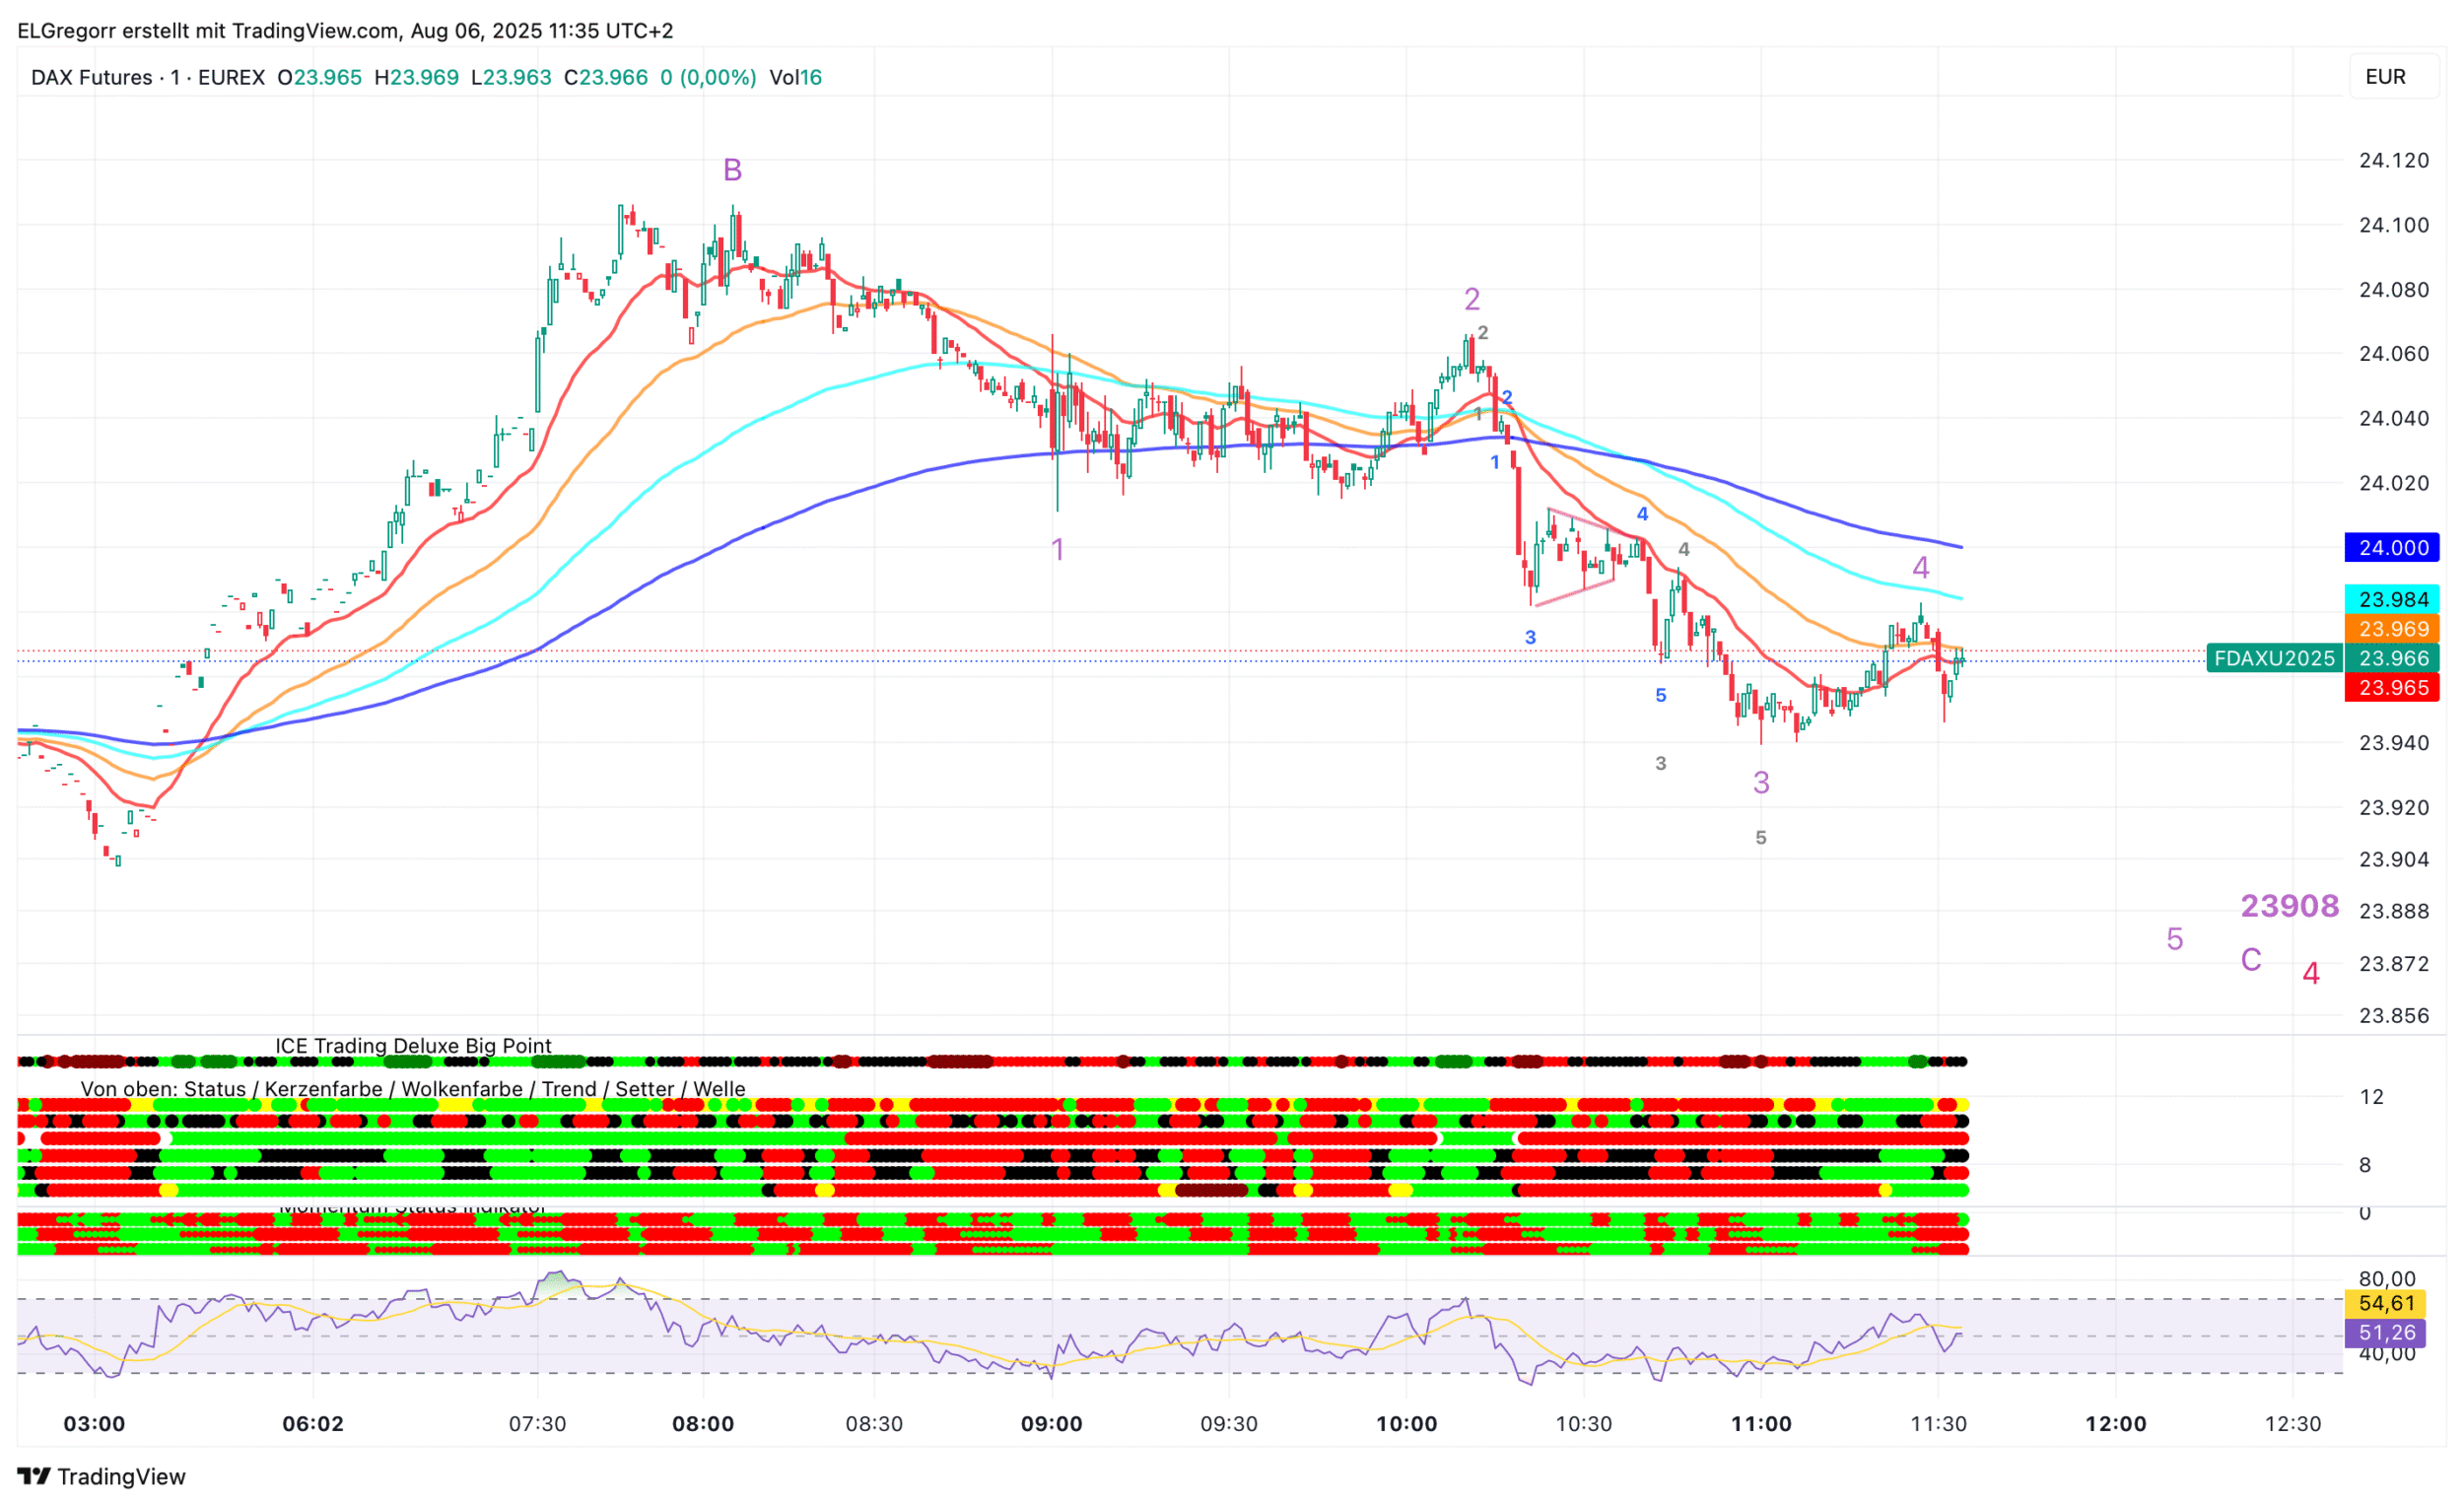
Task: Click the 12:00 time axis label
Action: [x=2115, y=1424]
